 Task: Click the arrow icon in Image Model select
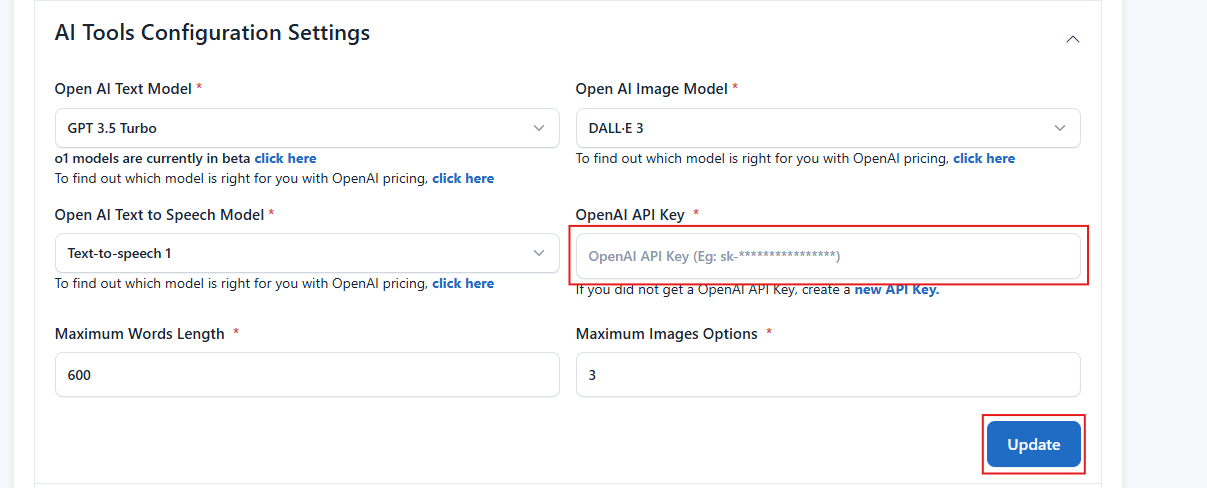click(x=1060, y=128)
